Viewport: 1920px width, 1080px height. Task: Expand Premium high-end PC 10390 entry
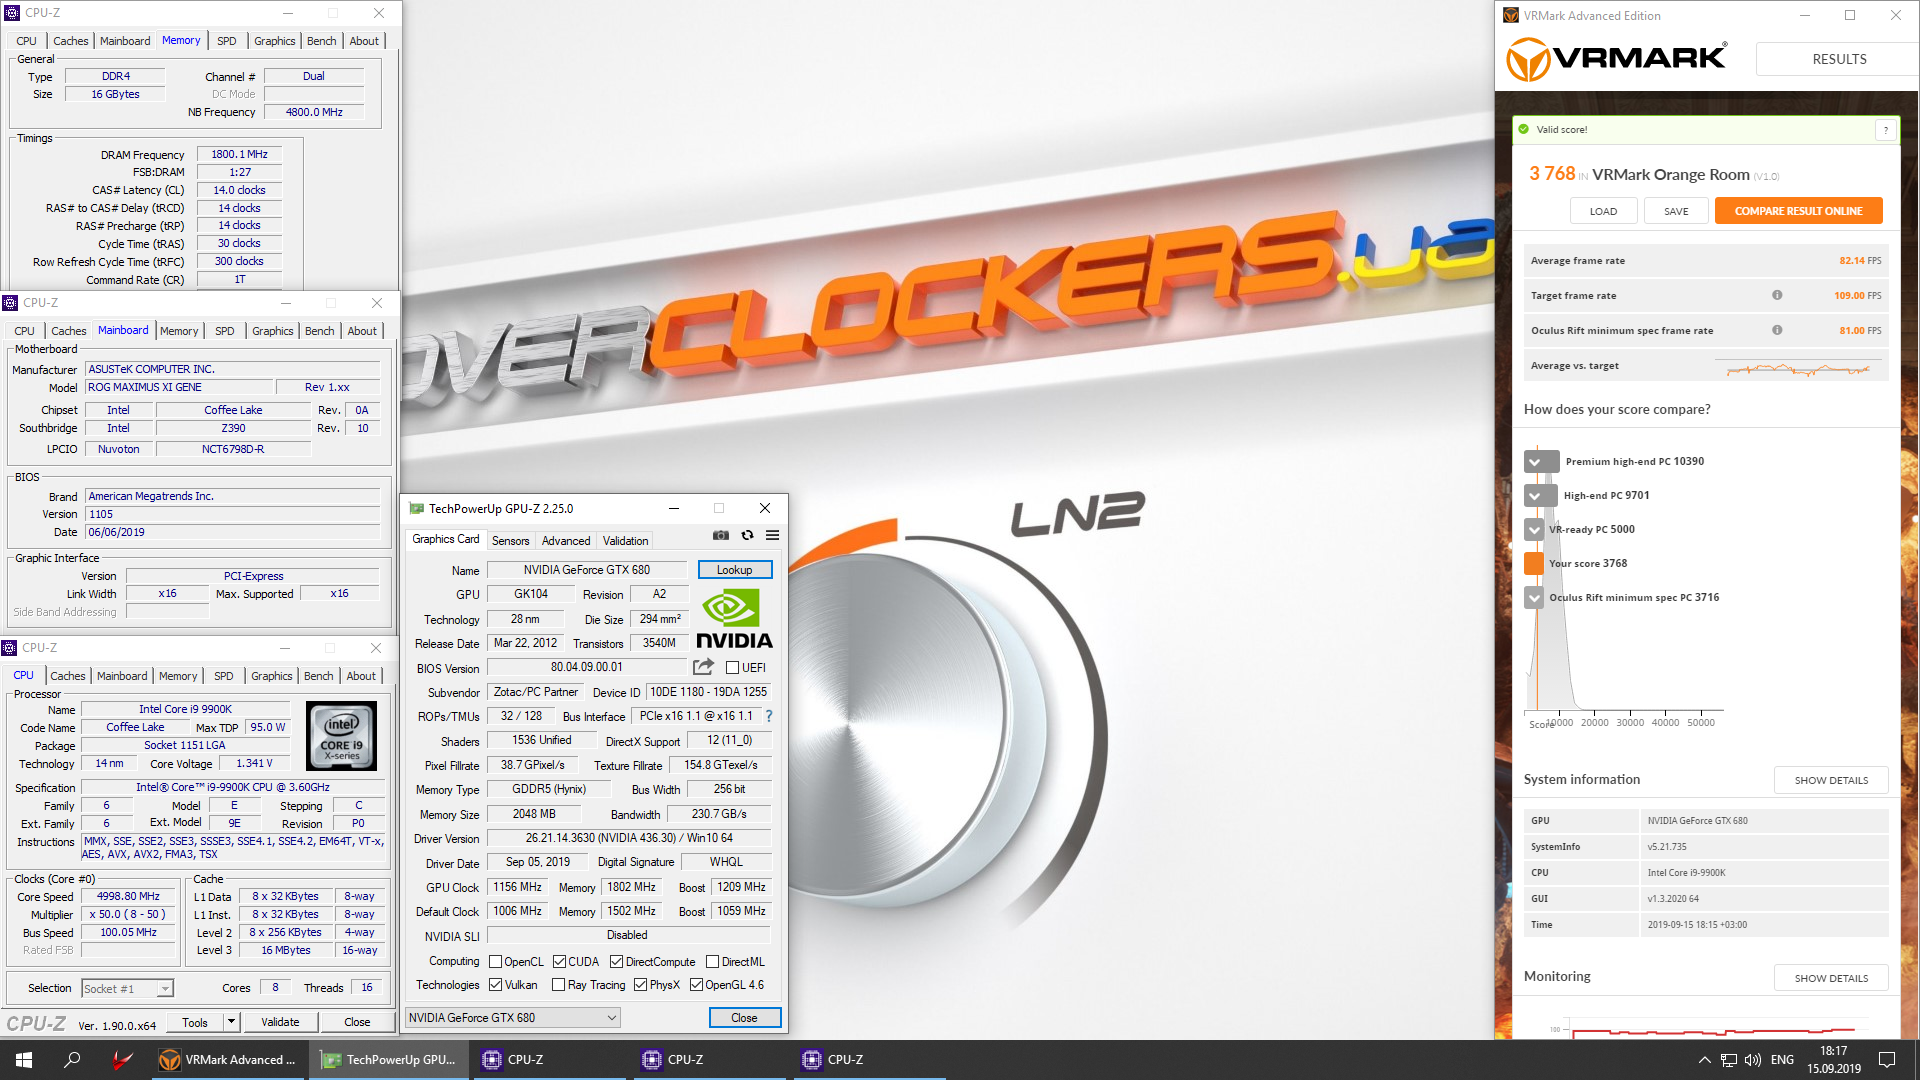click(1541, 462)
